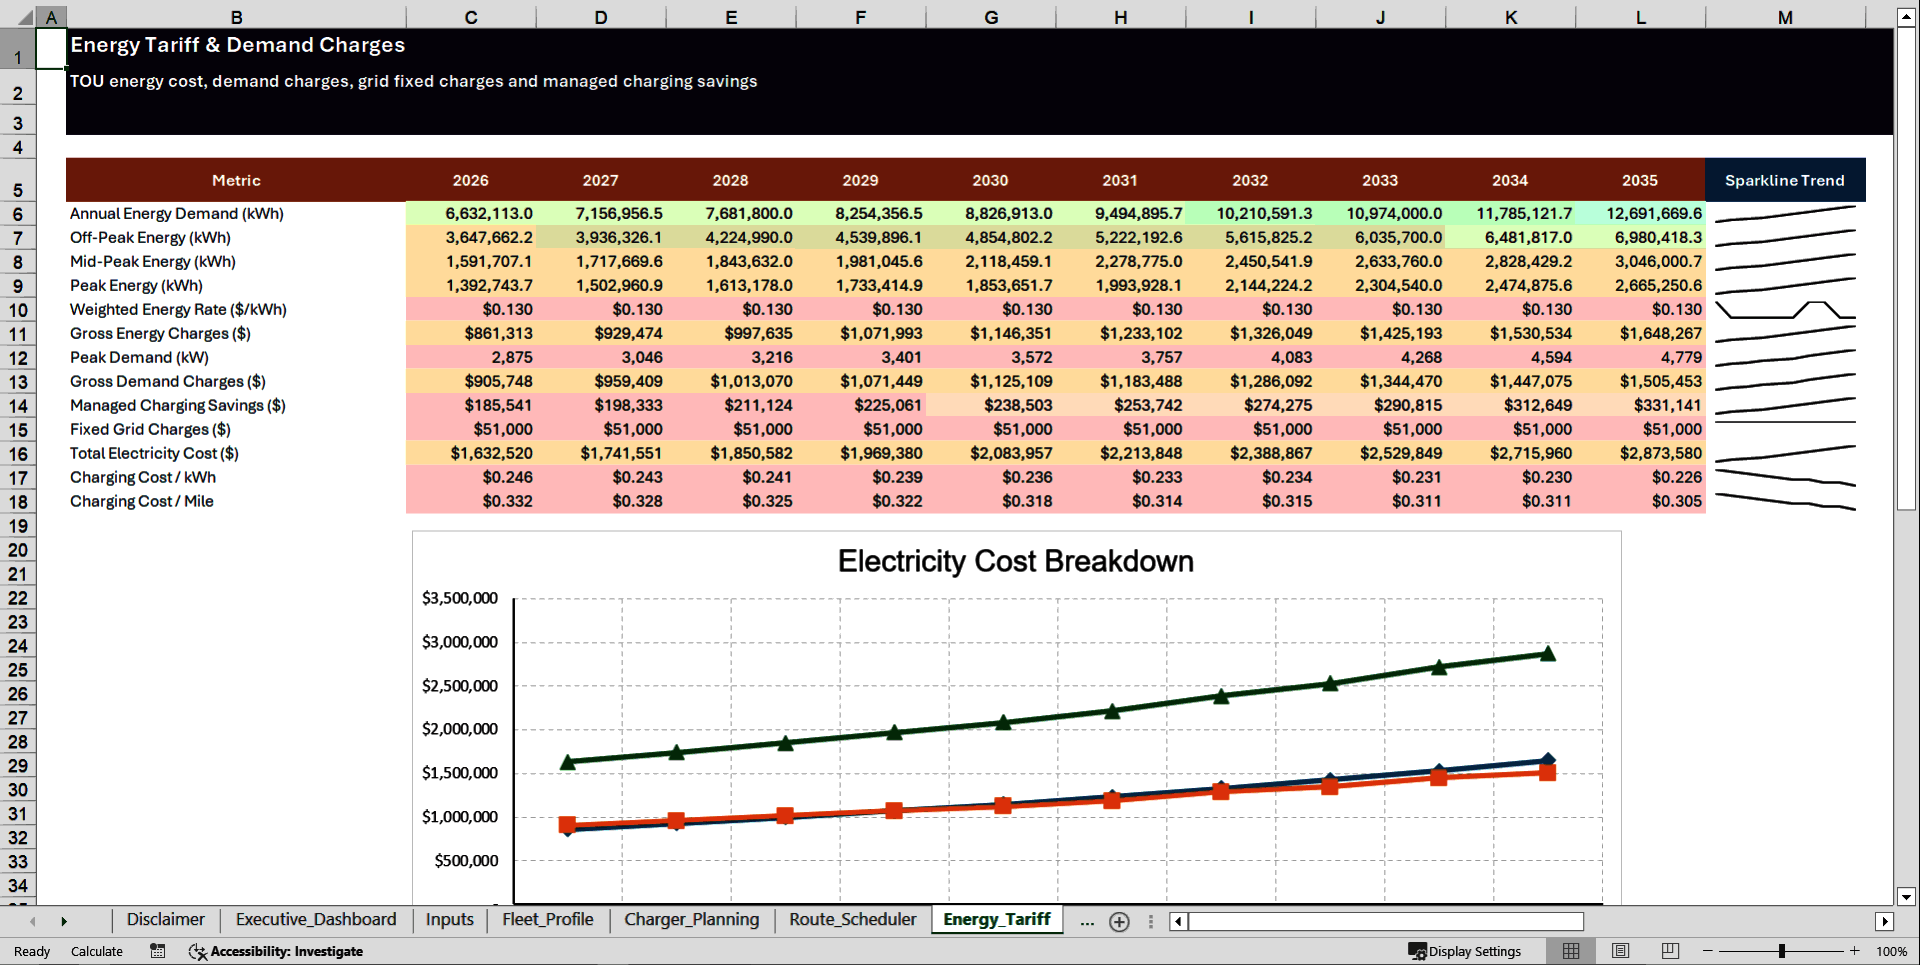The height and width of the screenshot is (965, 1920).
Task: Select row 10 header
Action: [x=18, y=310]
